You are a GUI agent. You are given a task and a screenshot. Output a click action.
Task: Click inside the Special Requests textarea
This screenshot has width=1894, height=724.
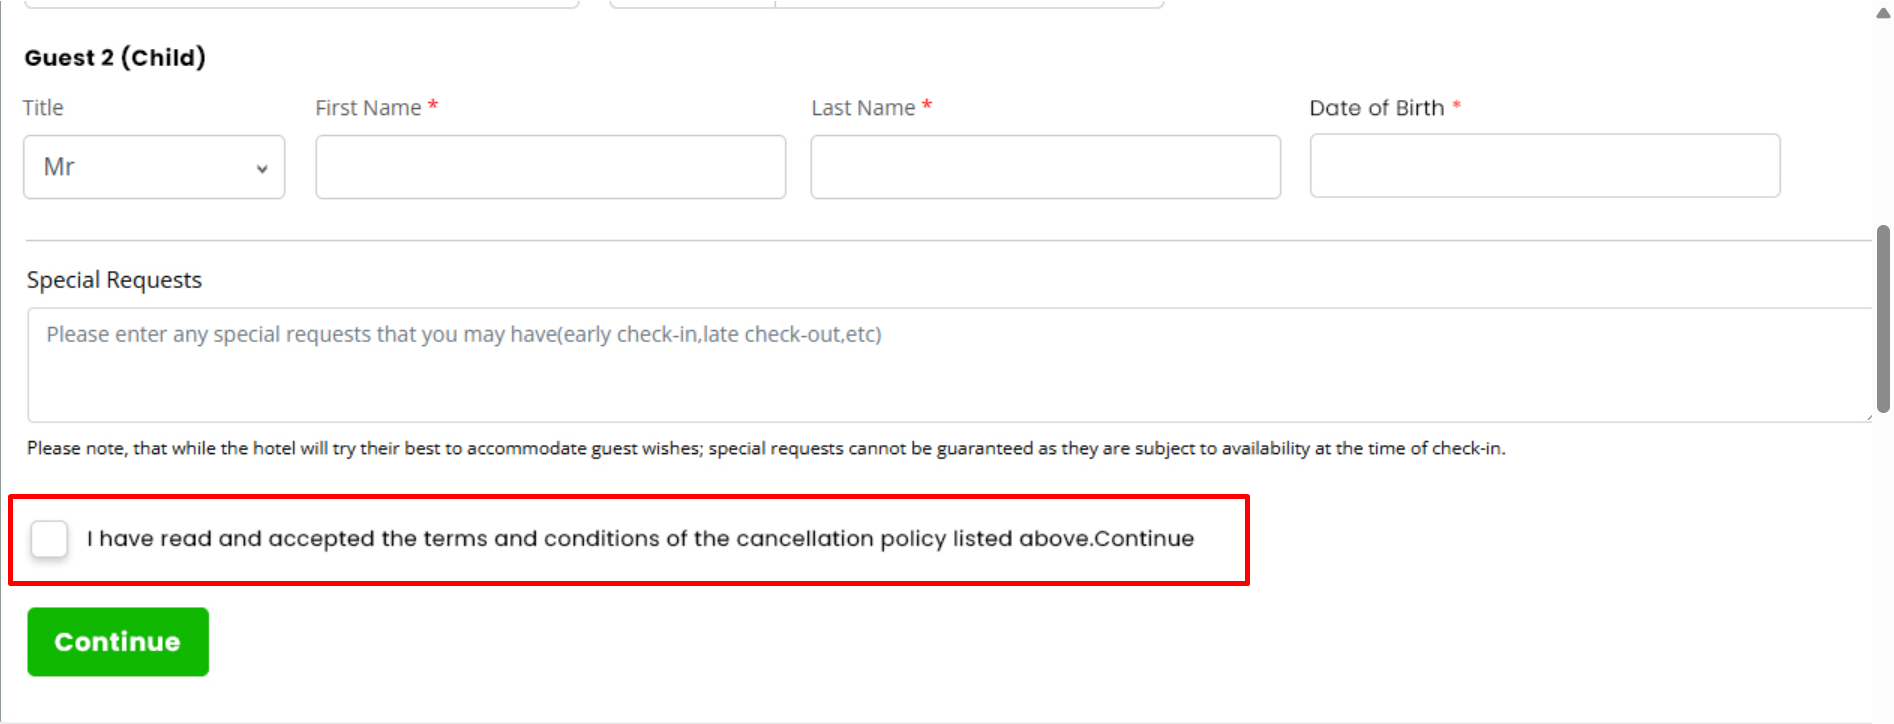947,365
